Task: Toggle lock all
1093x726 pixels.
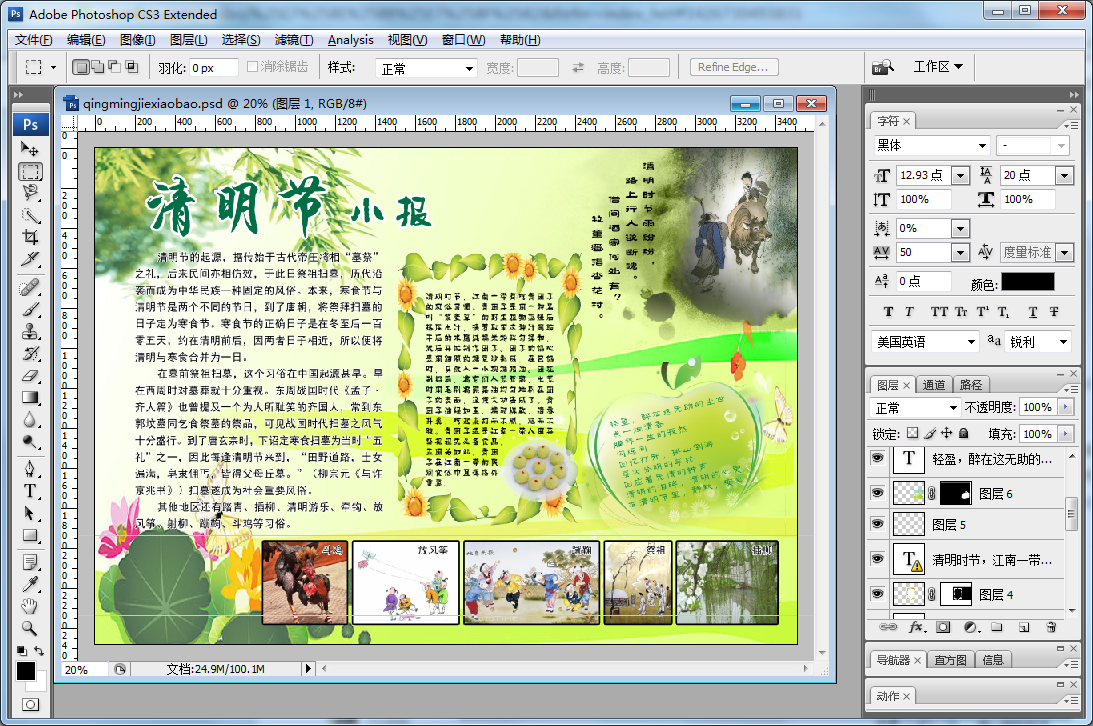Action: click(x=963, y=433)
